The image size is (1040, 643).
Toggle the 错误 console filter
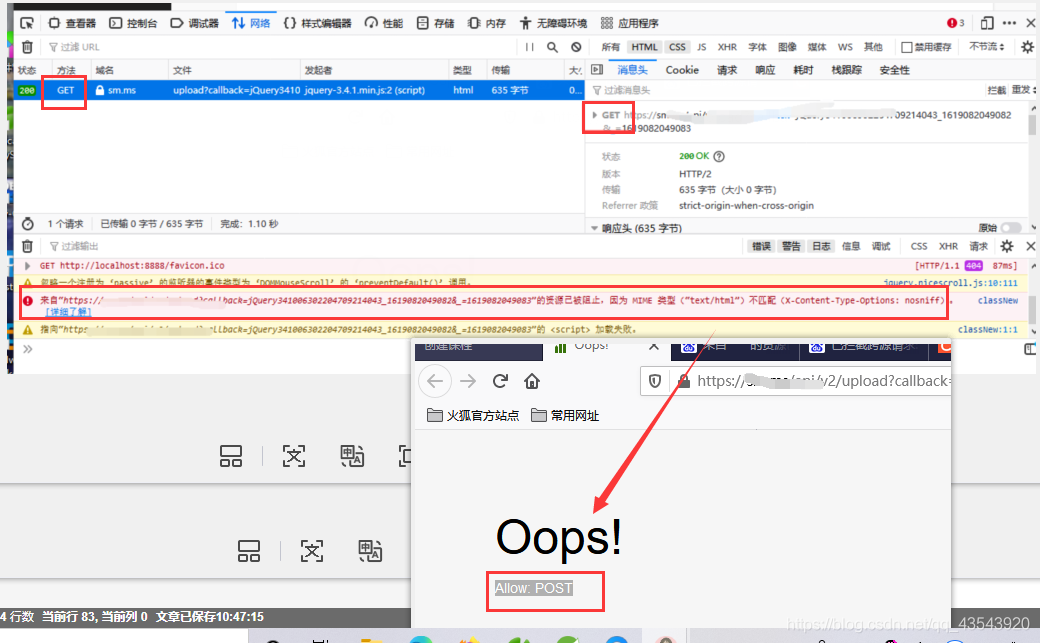pos(761,246)
